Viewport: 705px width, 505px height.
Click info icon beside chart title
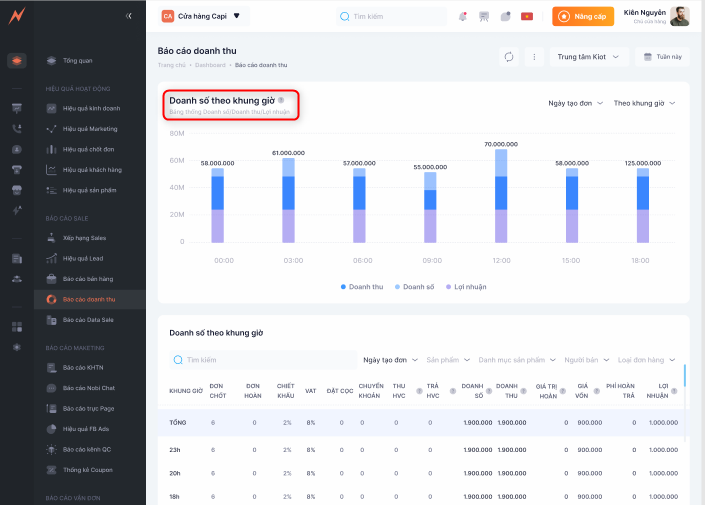point(281,101)
